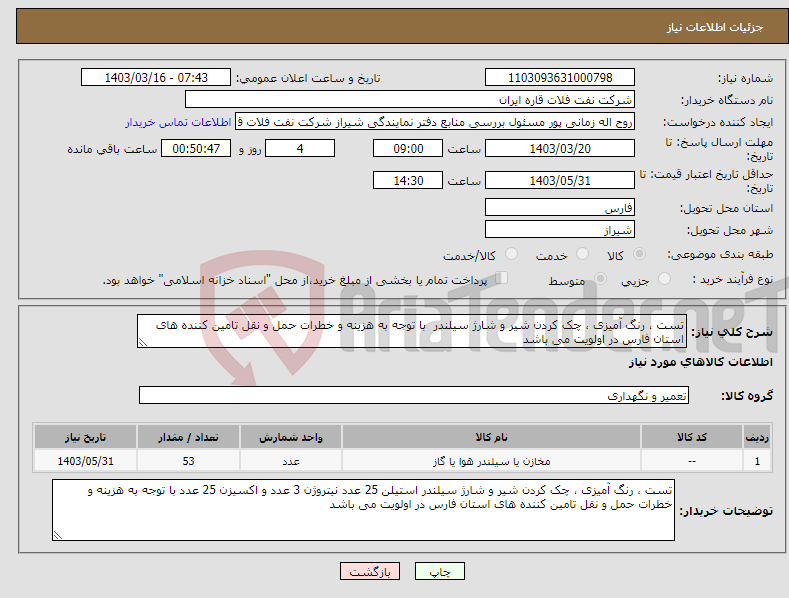789x598 pixels.
Task: Click the بازگشت (back) button
Action: (x=370, y=571)
